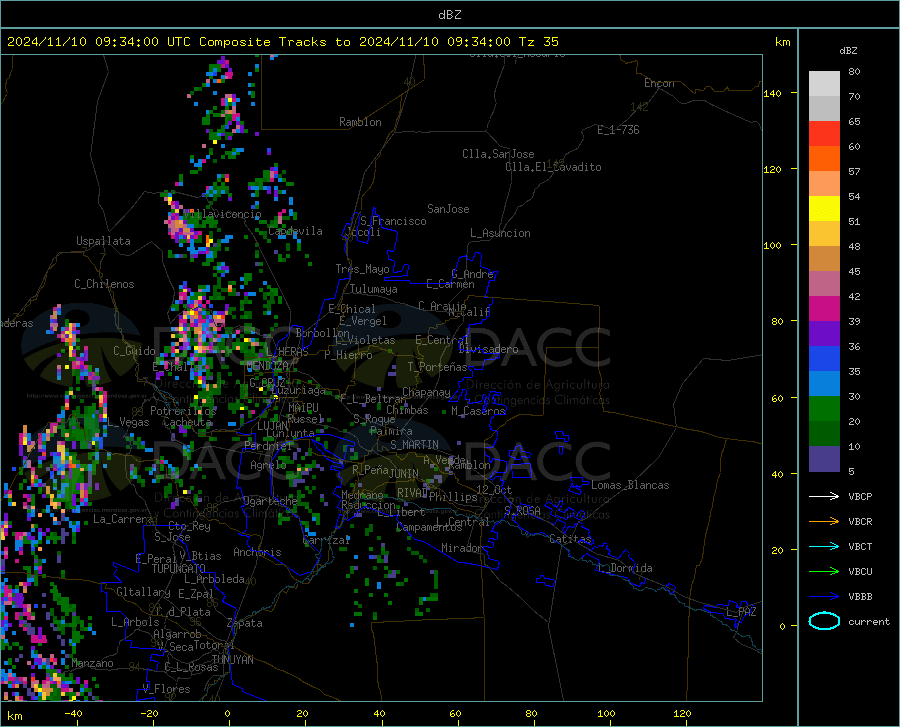Click the L_Asuncion map label
Viewport: 900px width, 727px height.
(x=500, y=233)
